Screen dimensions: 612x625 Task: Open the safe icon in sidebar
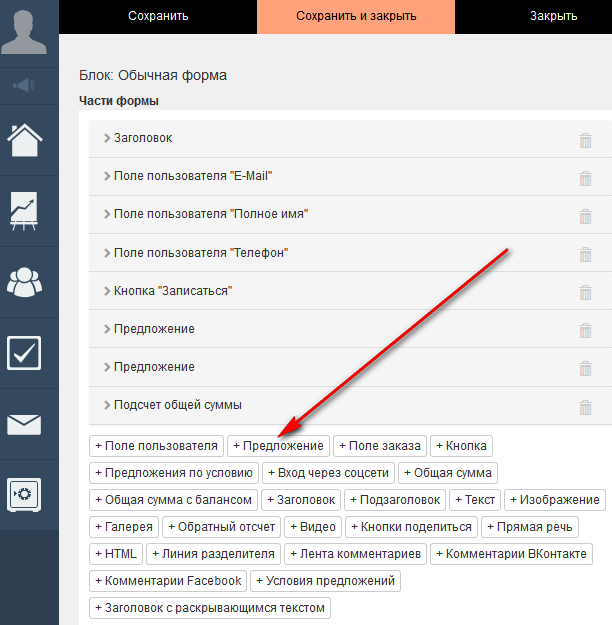(x=24, y=495)
